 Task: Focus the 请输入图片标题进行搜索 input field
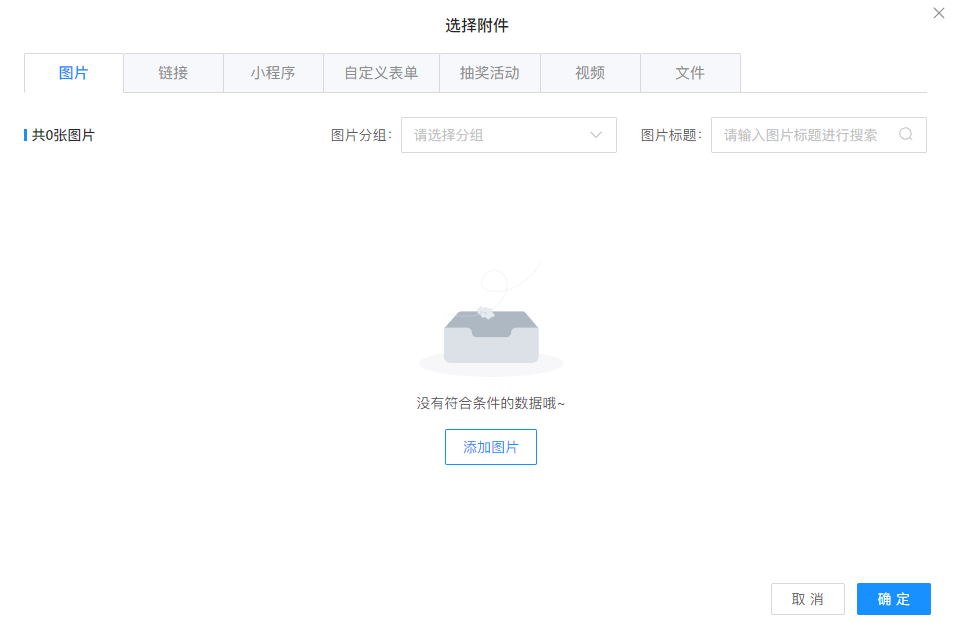800,135
